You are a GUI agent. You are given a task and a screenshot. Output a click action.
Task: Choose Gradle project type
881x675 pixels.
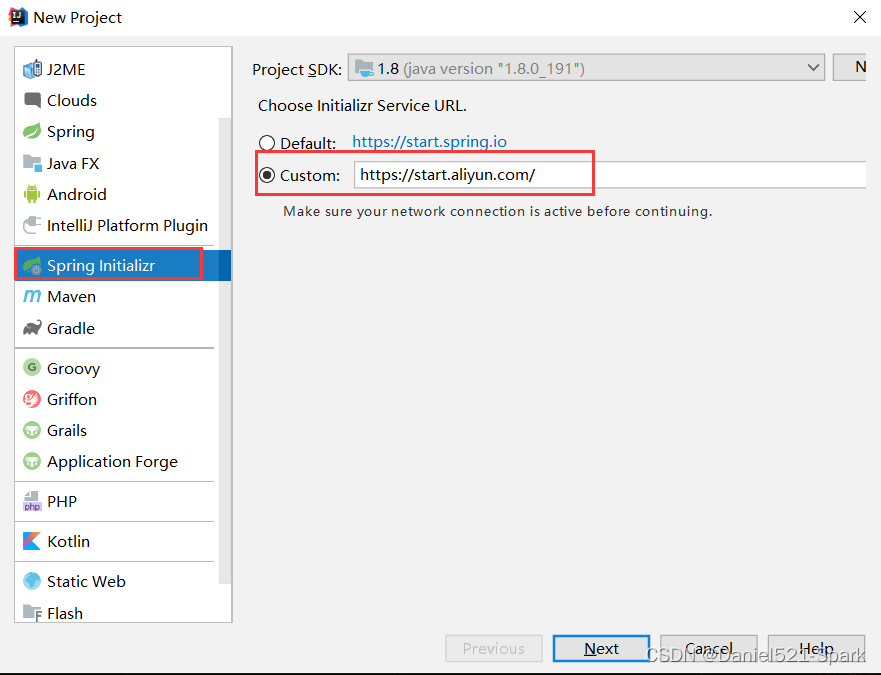(117, 328)
